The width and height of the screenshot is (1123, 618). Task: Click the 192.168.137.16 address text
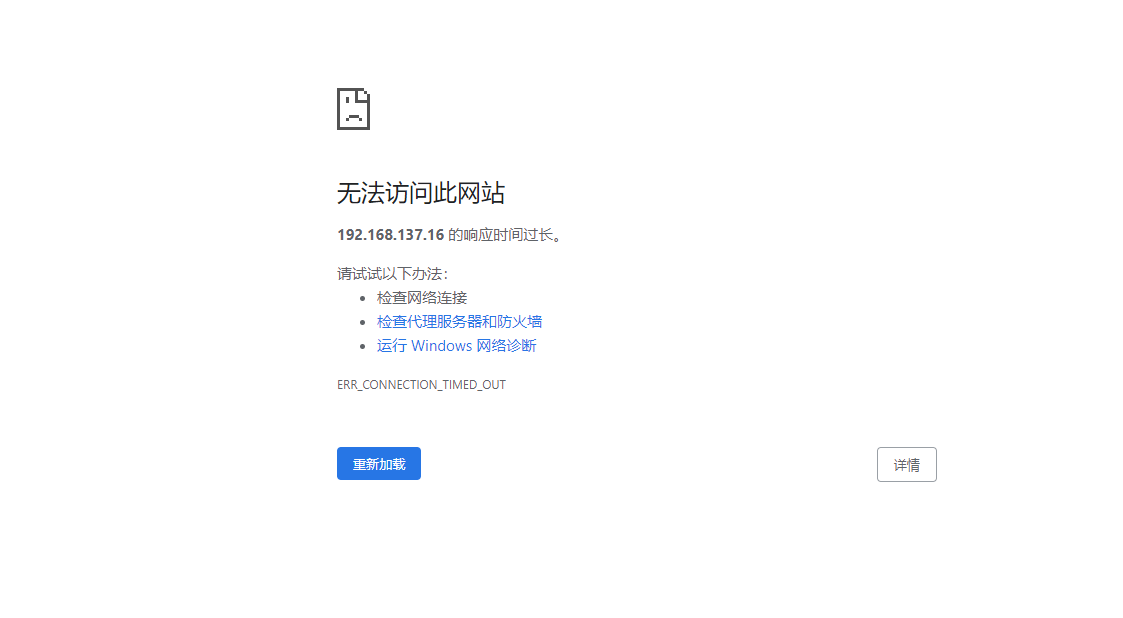[x=391, y=235]
